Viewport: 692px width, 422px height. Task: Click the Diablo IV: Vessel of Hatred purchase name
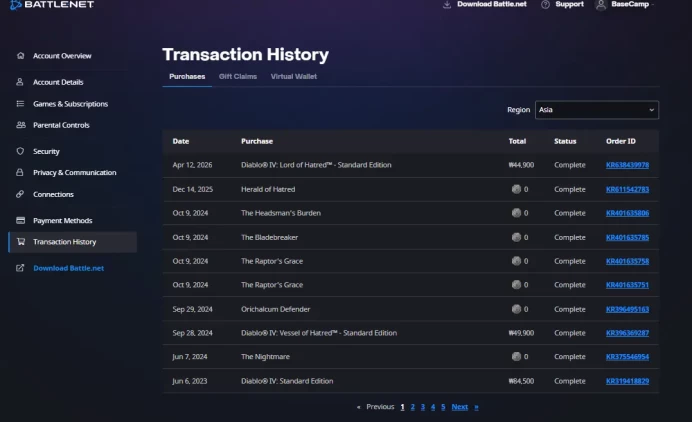(319, 333)
